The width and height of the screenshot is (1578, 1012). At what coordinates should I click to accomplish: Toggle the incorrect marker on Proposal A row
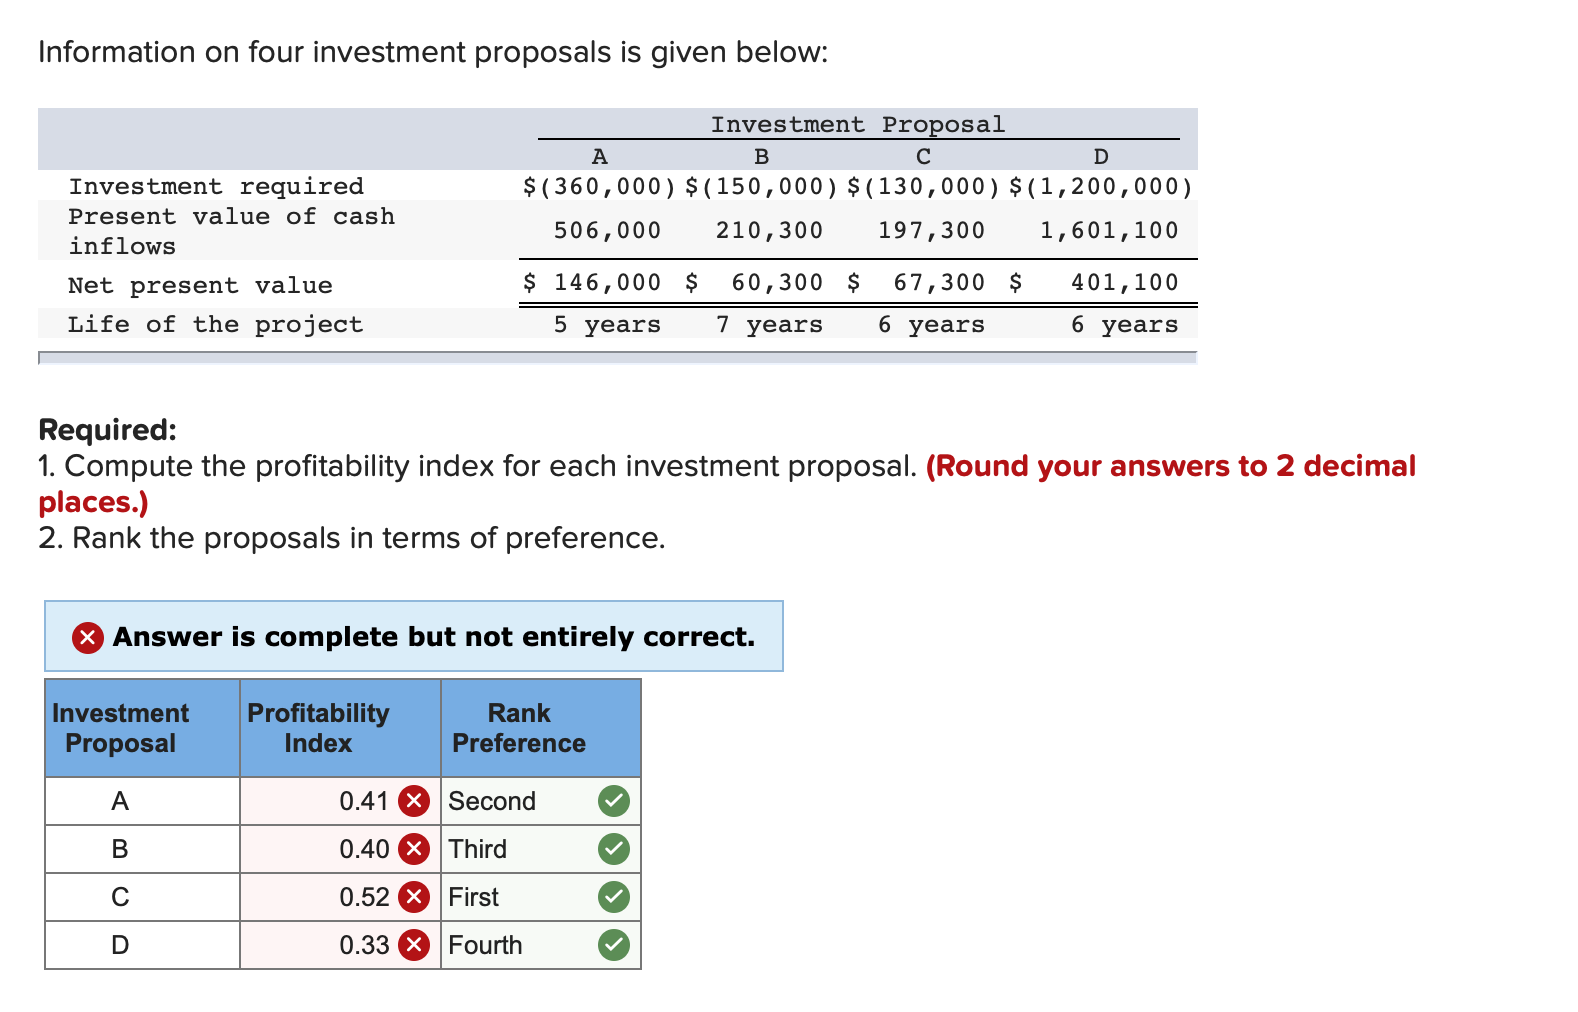pyautogui.click(x=411, y=801)
